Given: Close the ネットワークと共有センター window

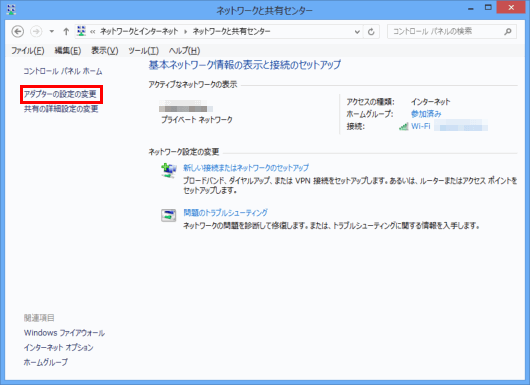Looking at the screenshot, I should click(511, 7).
